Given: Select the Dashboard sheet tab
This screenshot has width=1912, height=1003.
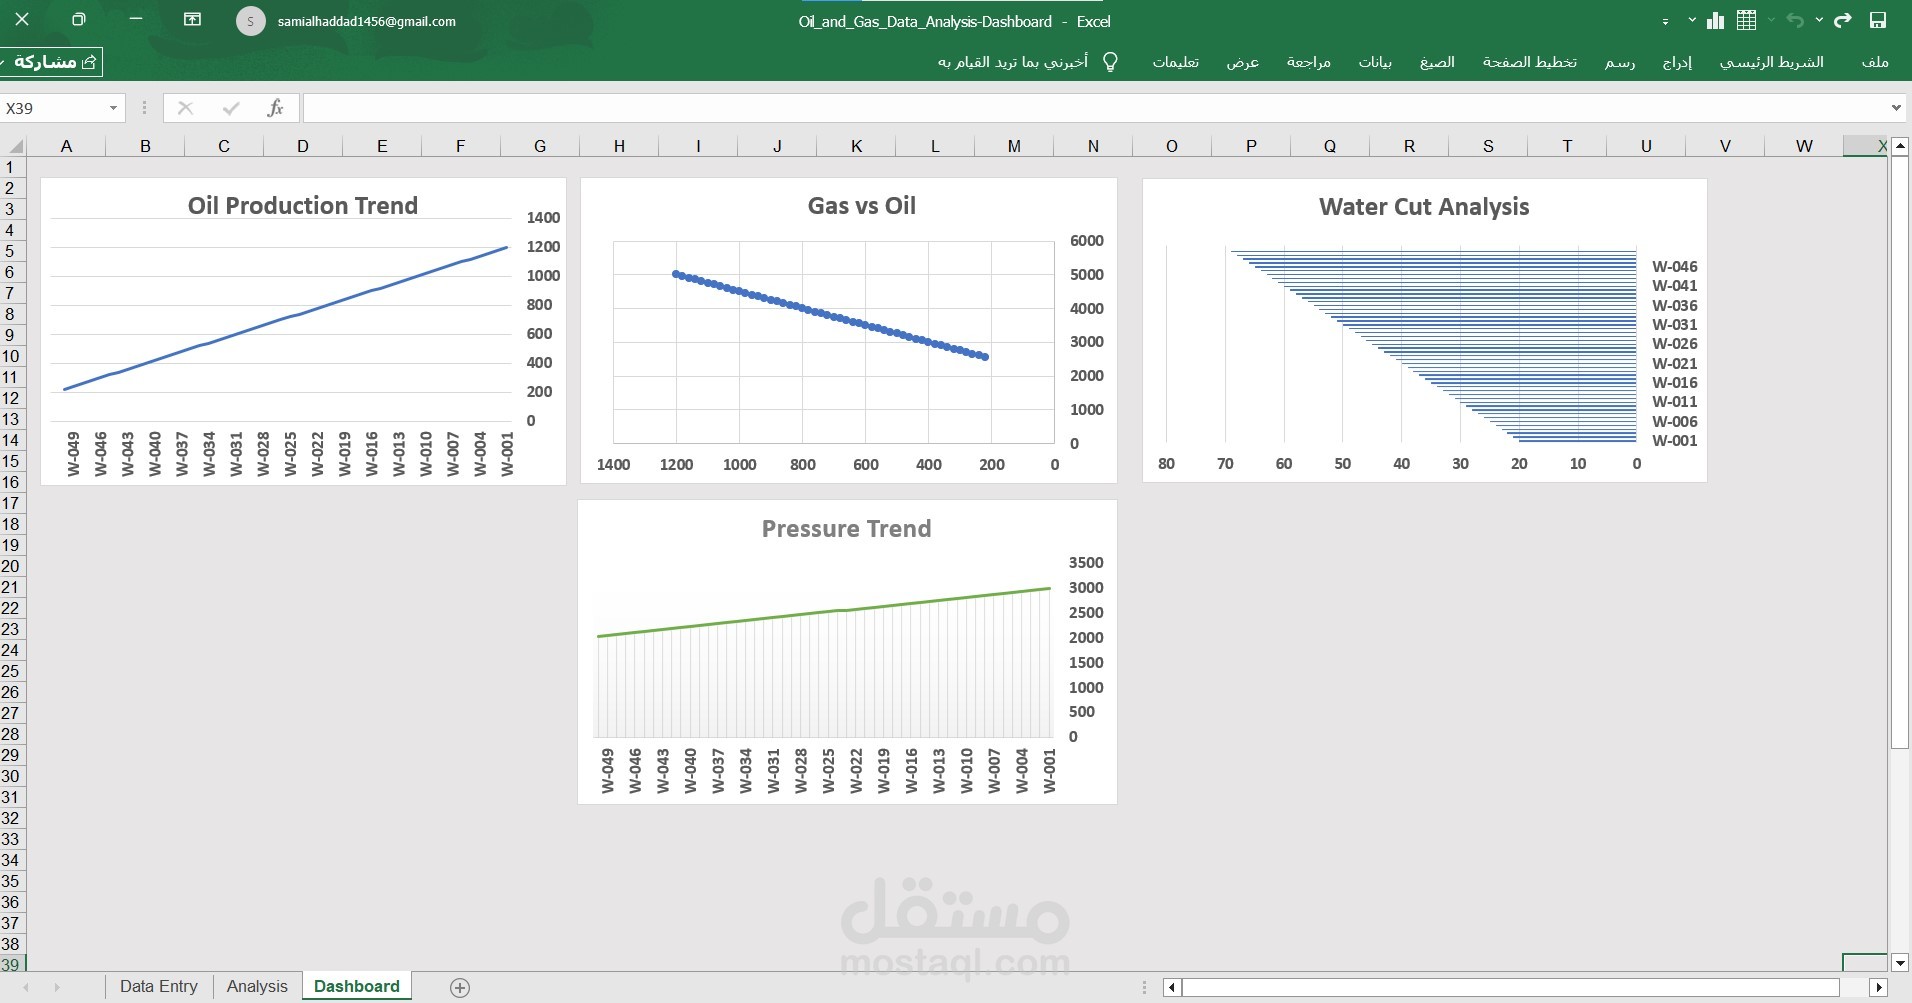Looking at the screenshot, I should pyautogui.click(x=357, y=986).
